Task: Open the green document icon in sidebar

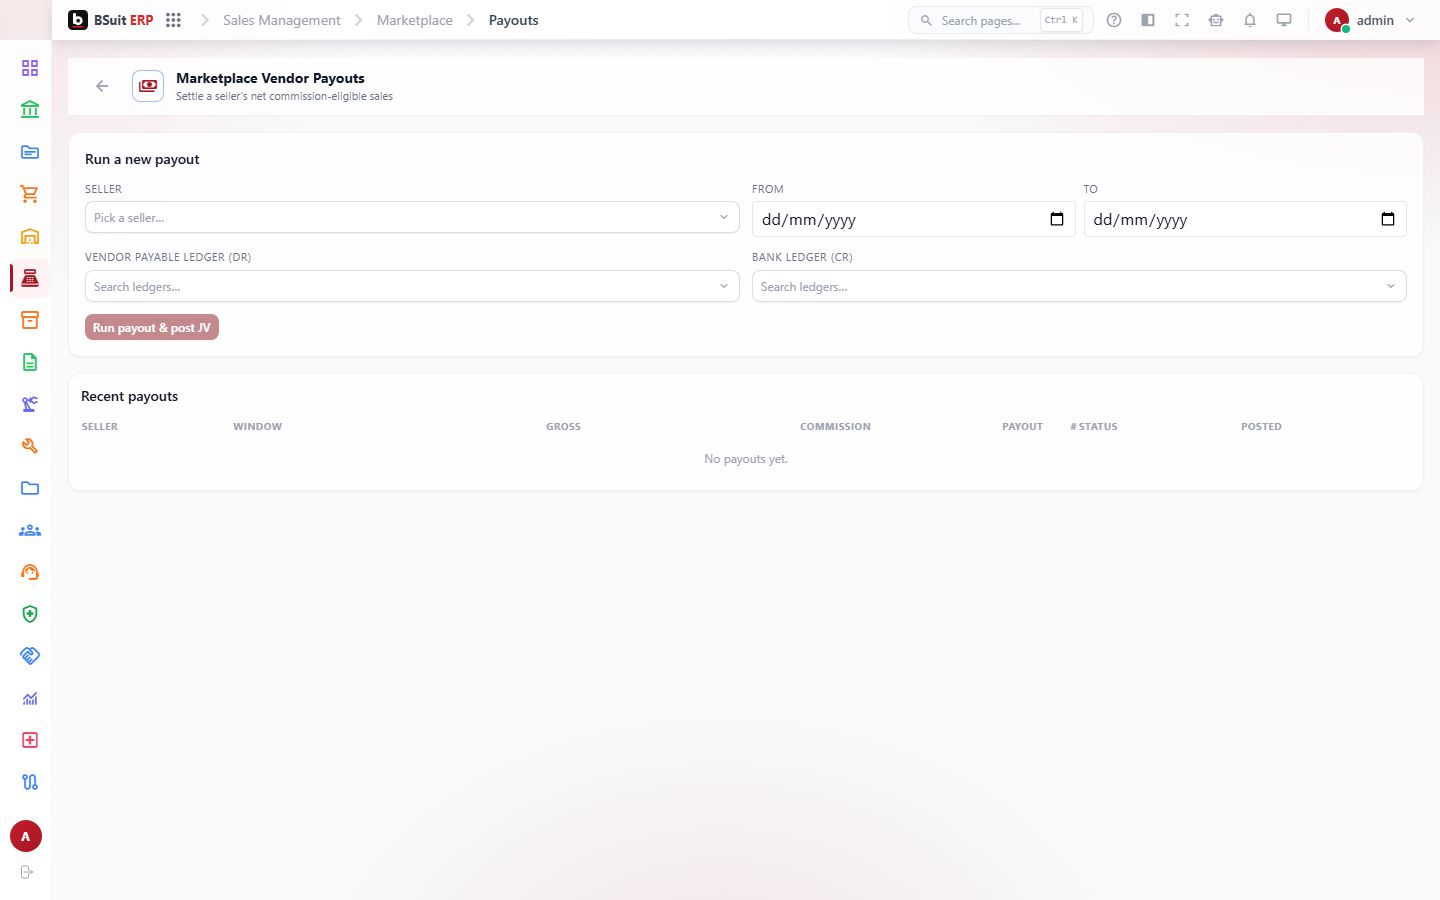Action: click(x=30, y=362)
